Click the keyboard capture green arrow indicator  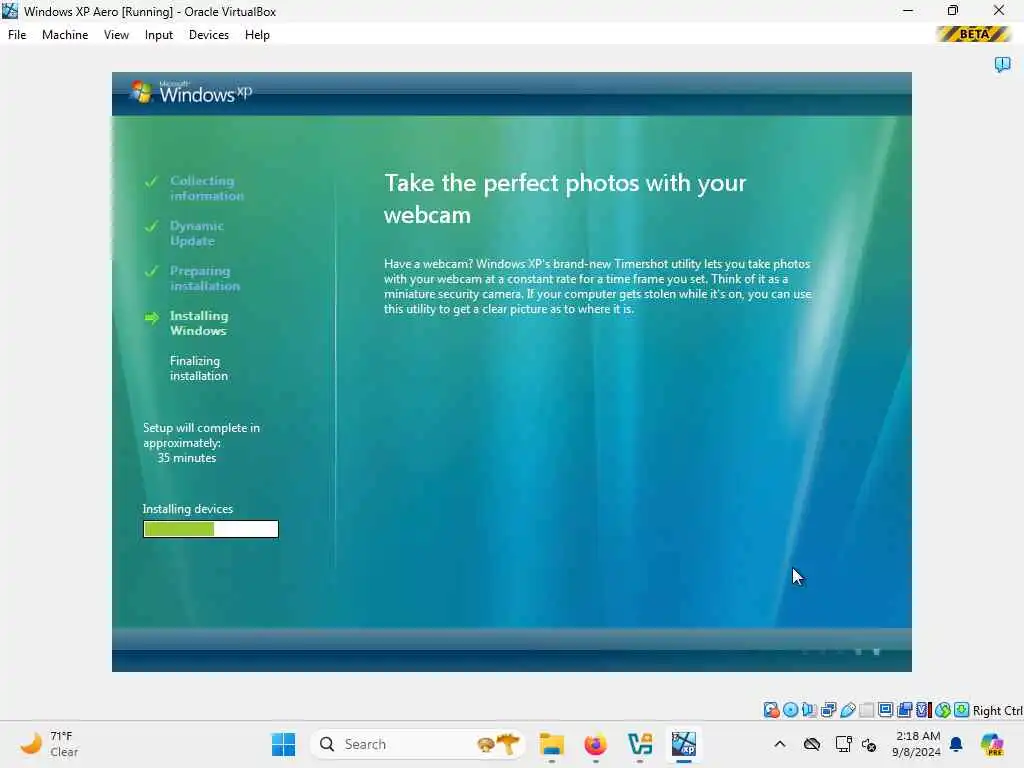pos(961,710)
